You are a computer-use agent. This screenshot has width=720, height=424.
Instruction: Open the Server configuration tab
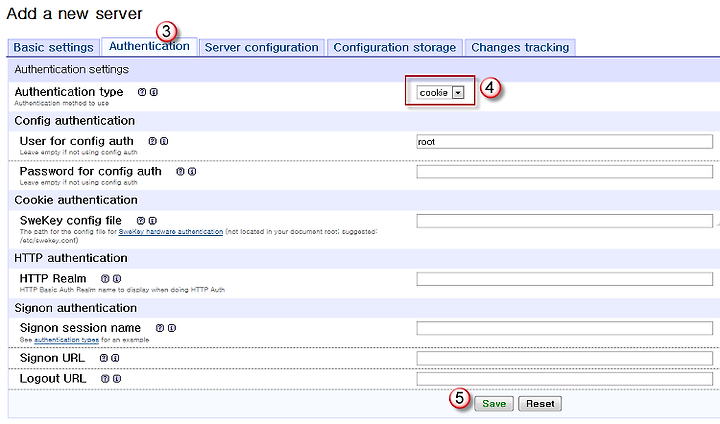tap(262, 47)
